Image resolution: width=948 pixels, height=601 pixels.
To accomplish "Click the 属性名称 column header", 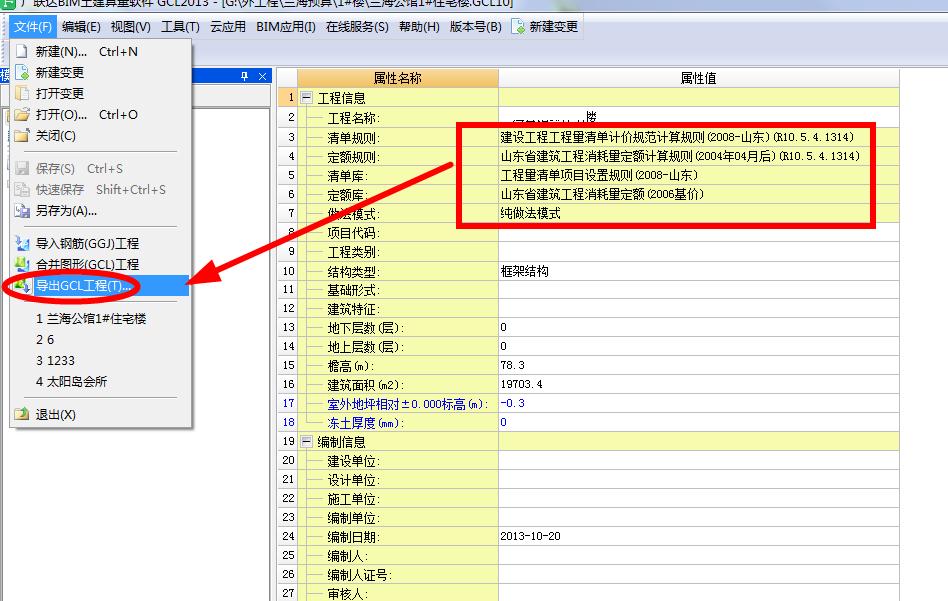I will tap(398, 78).
